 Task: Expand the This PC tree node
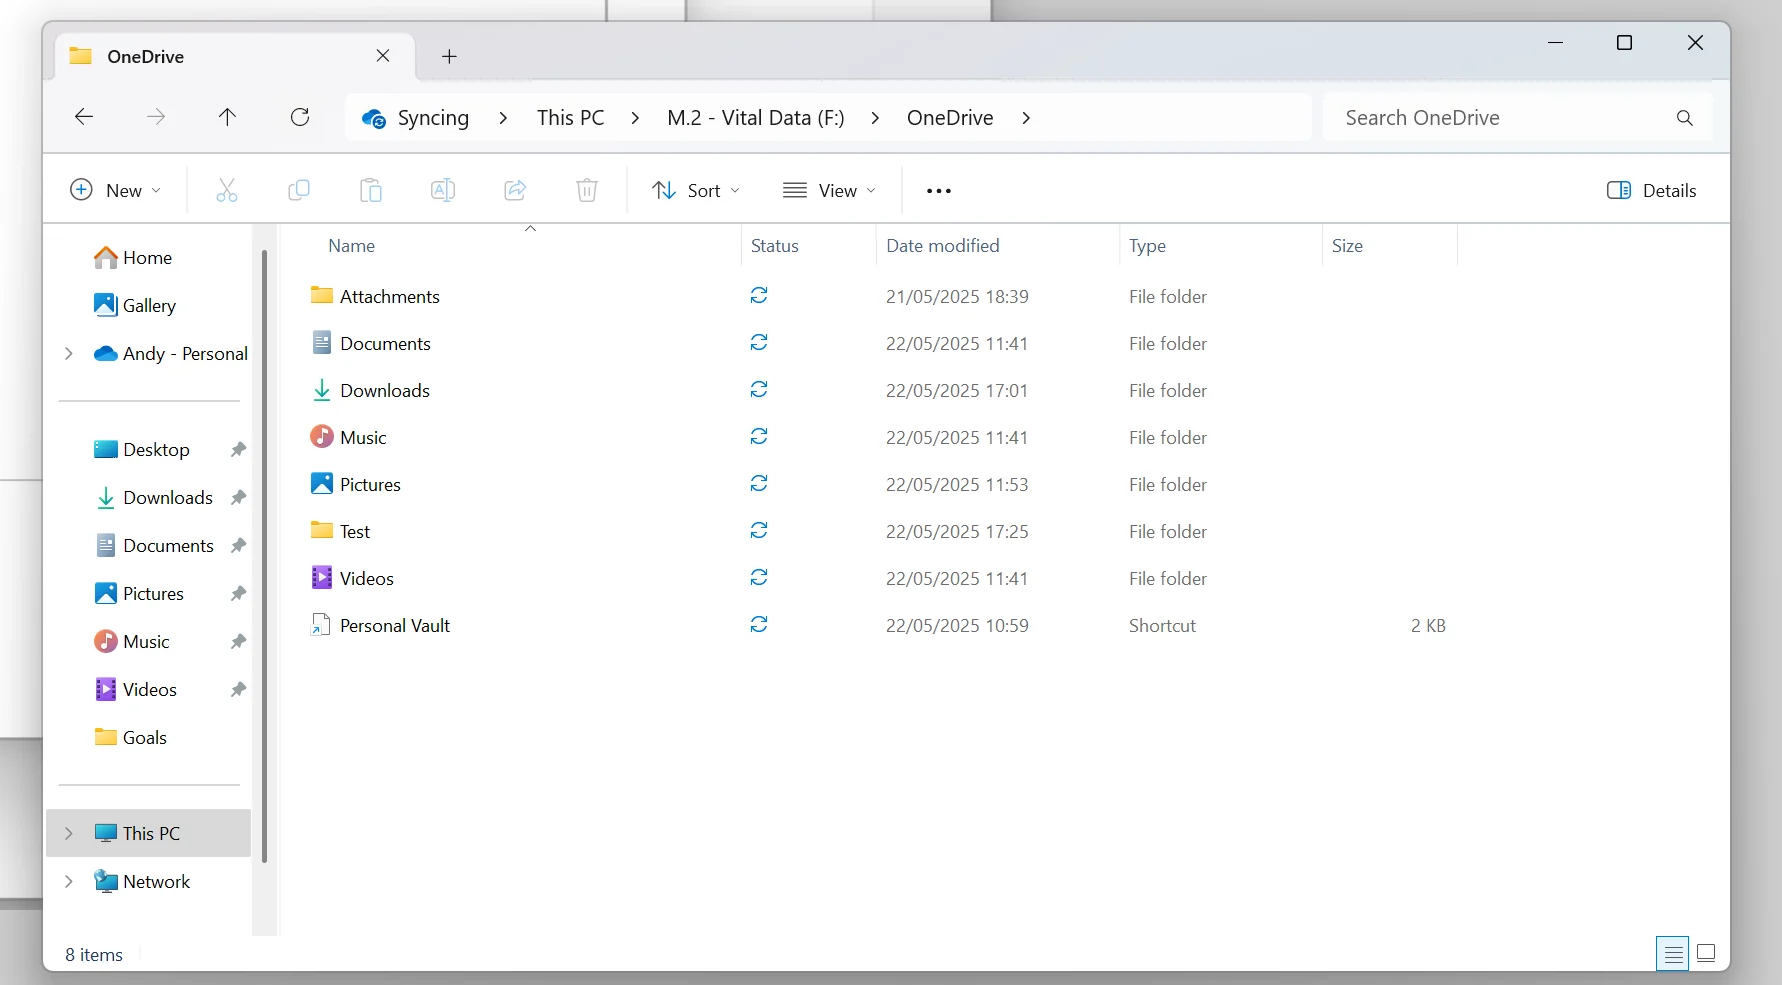pyautogui.click(x=68, y=833)
